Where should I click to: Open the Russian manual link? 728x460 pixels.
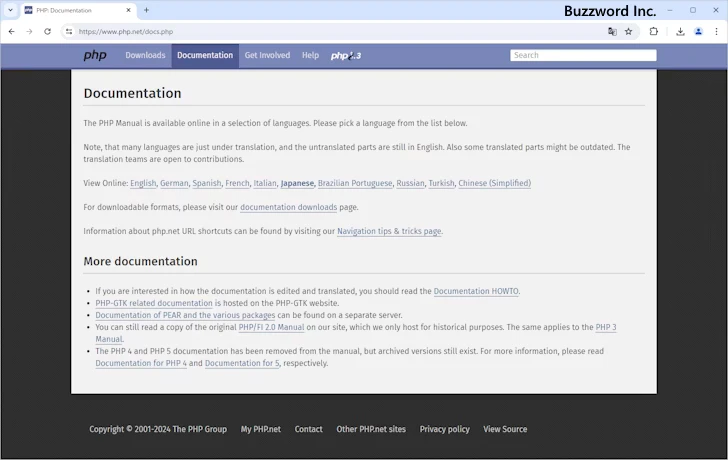(410, 183)
